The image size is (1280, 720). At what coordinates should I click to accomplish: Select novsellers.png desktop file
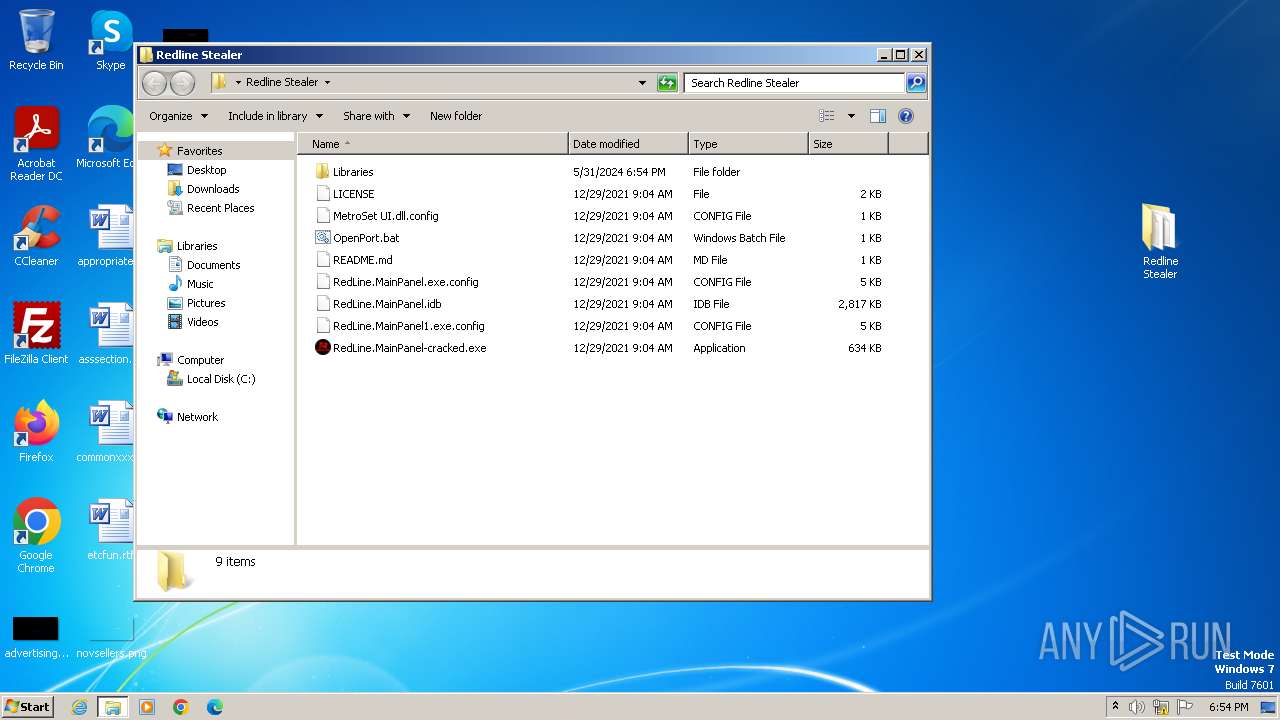tap(110, 637)
